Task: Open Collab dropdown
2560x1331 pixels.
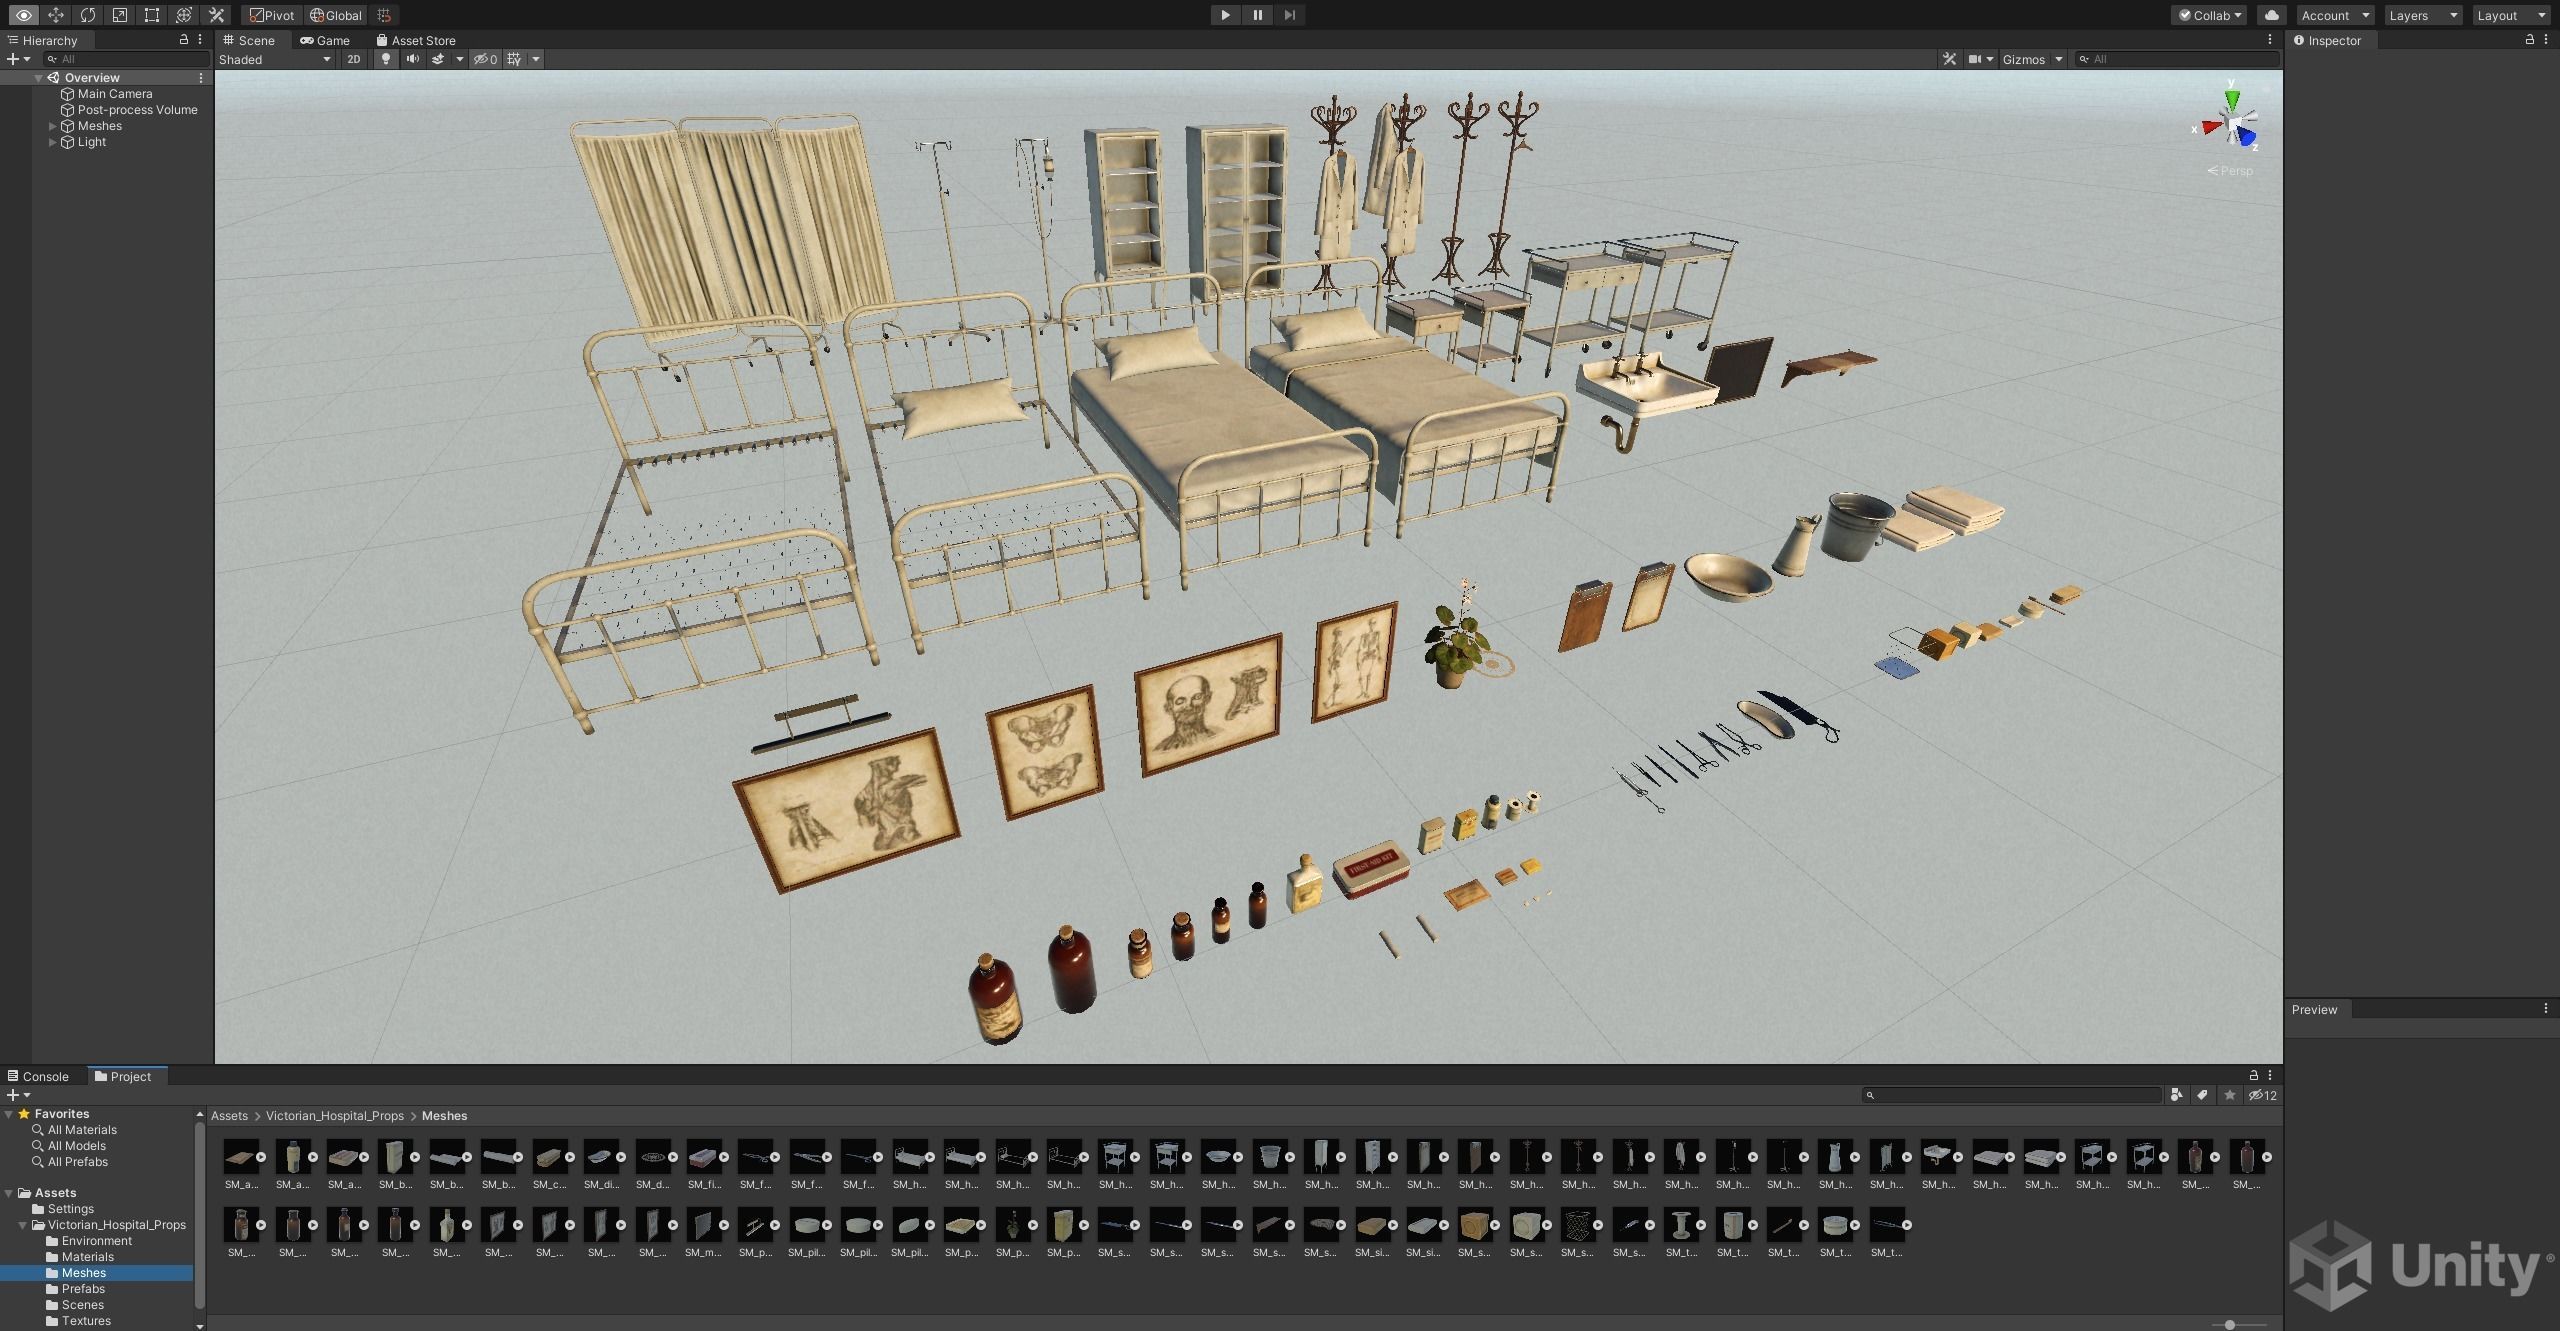Action: point(2209,15)
